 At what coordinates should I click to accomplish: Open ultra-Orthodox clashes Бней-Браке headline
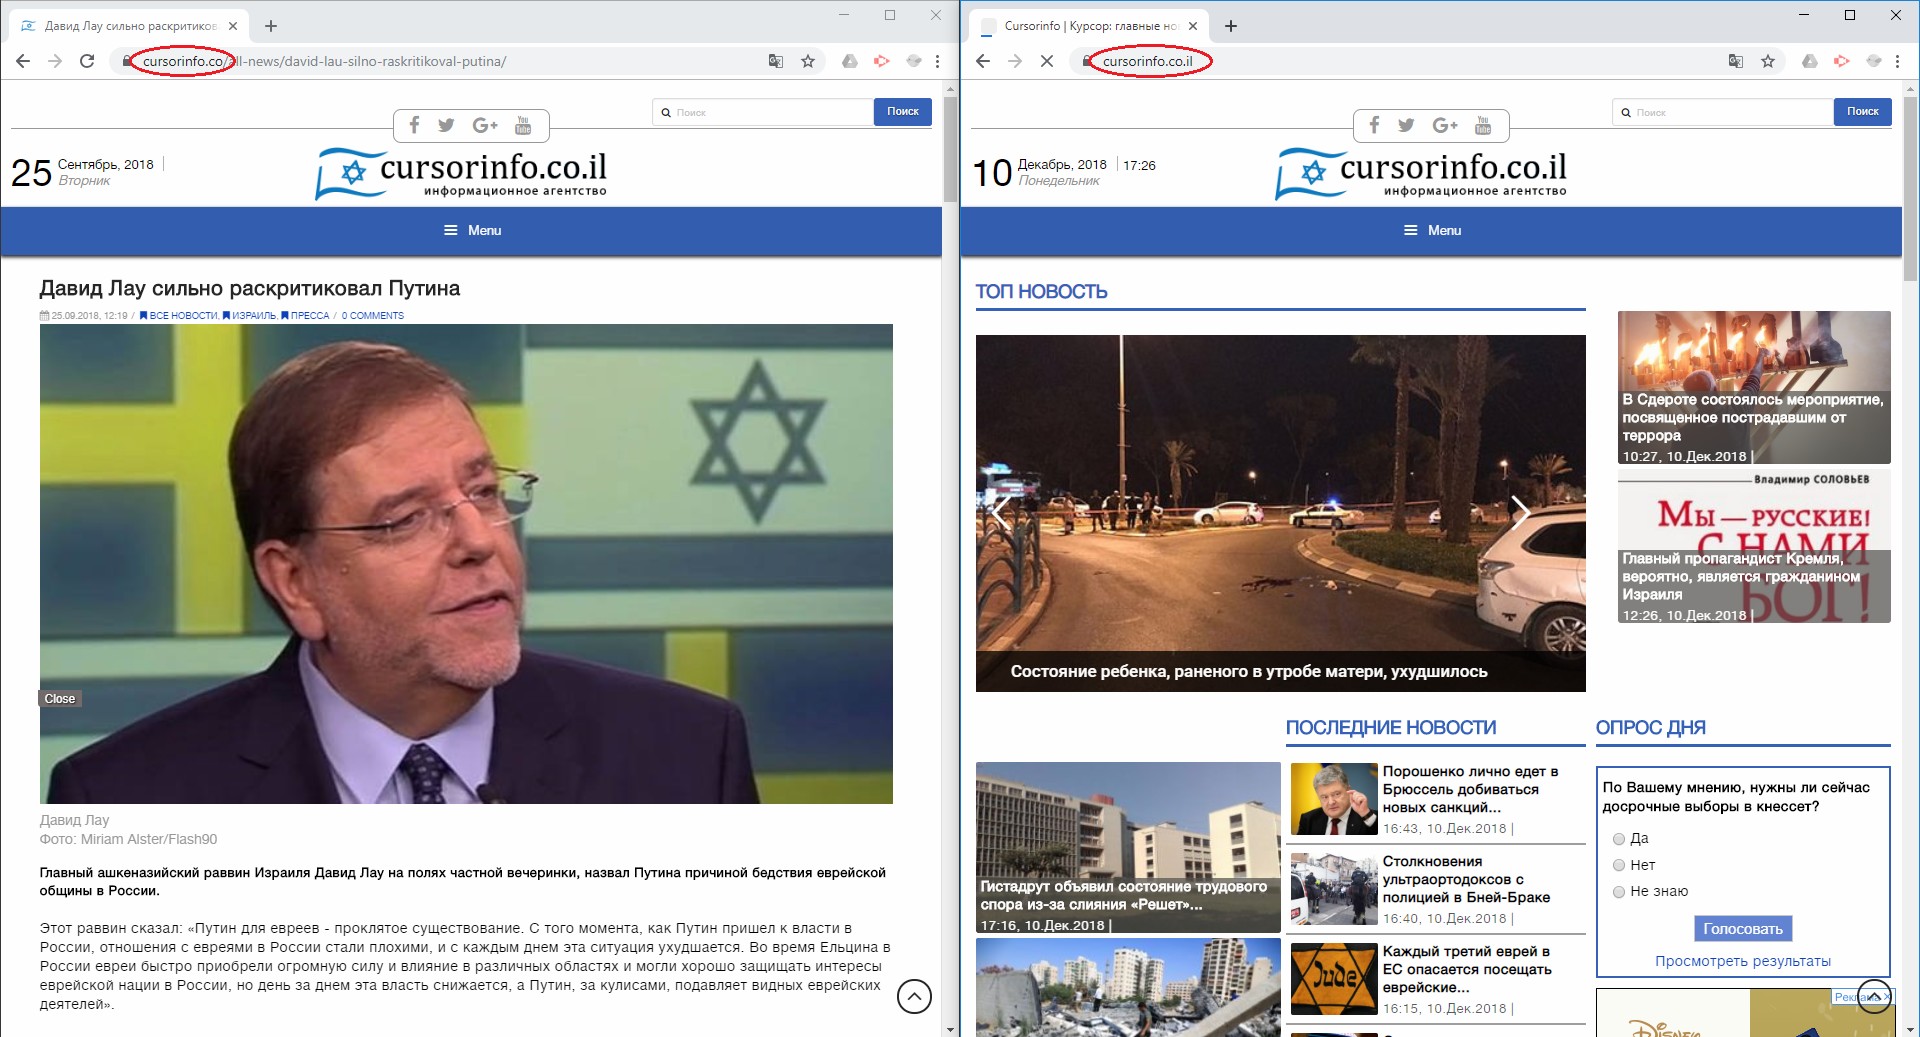[x=1467, y=879]
